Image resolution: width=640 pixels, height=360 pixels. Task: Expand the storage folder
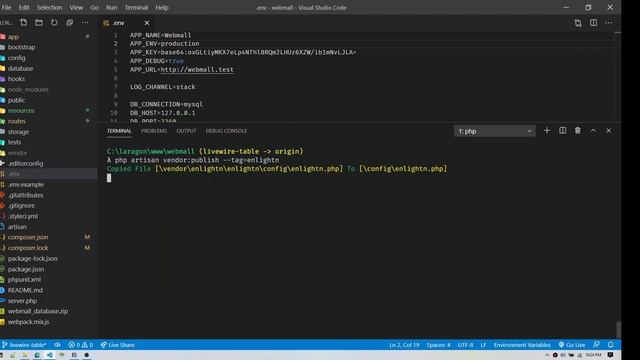tap(48, 132)
